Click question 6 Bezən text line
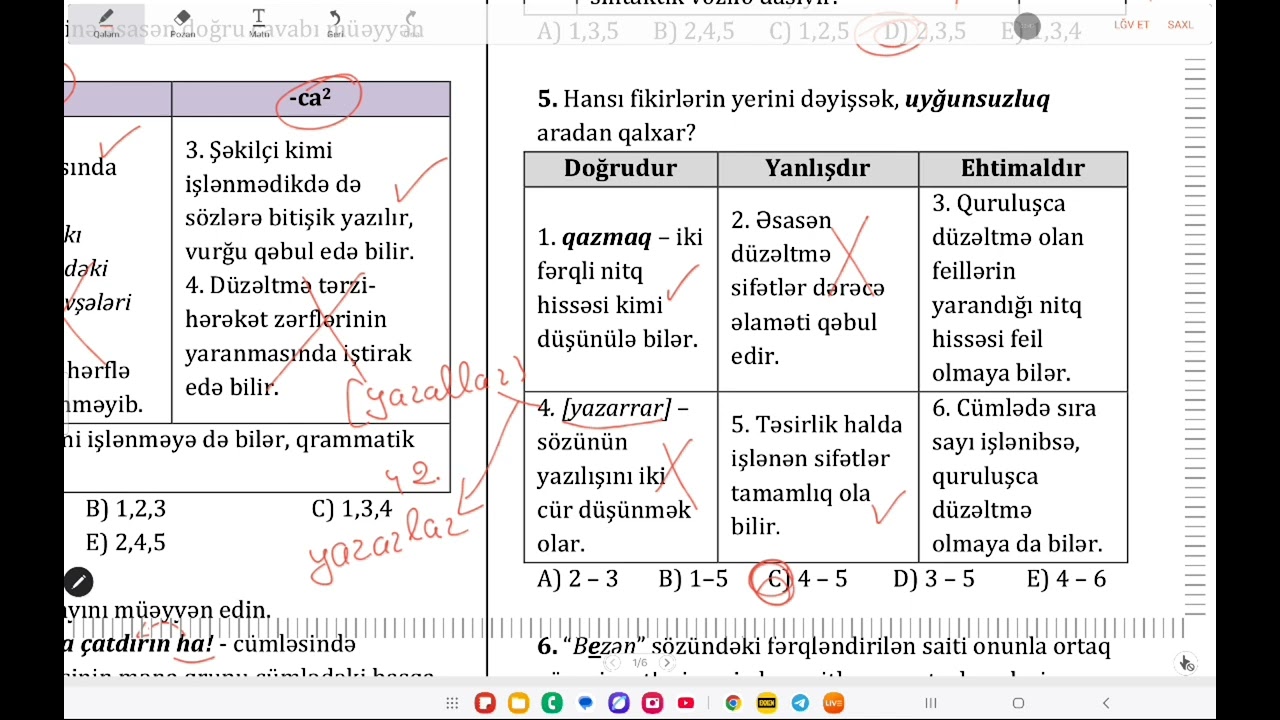 coord(824,647)
